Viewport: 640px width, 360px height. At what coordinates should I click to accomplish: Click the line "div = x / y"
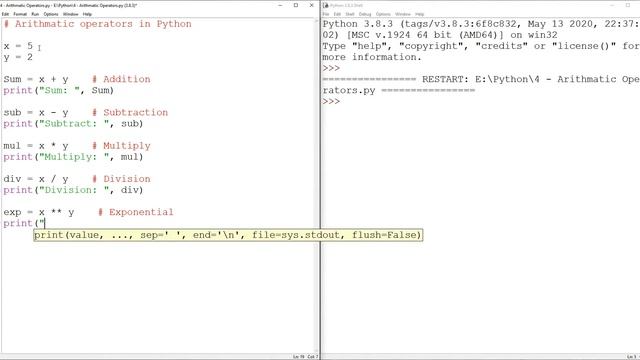[x=36, y=179]
